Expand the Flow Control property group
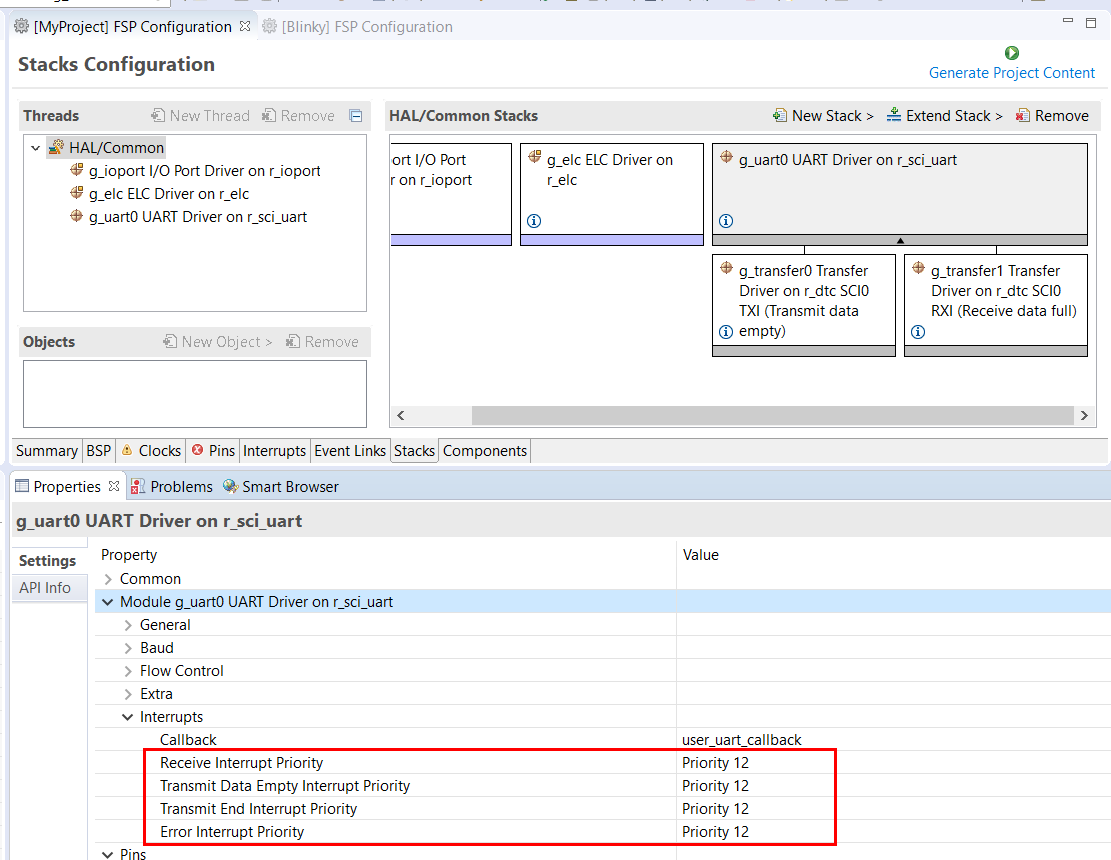The image size is (1111, 860). pyautogui.click(x=128, y=671)
